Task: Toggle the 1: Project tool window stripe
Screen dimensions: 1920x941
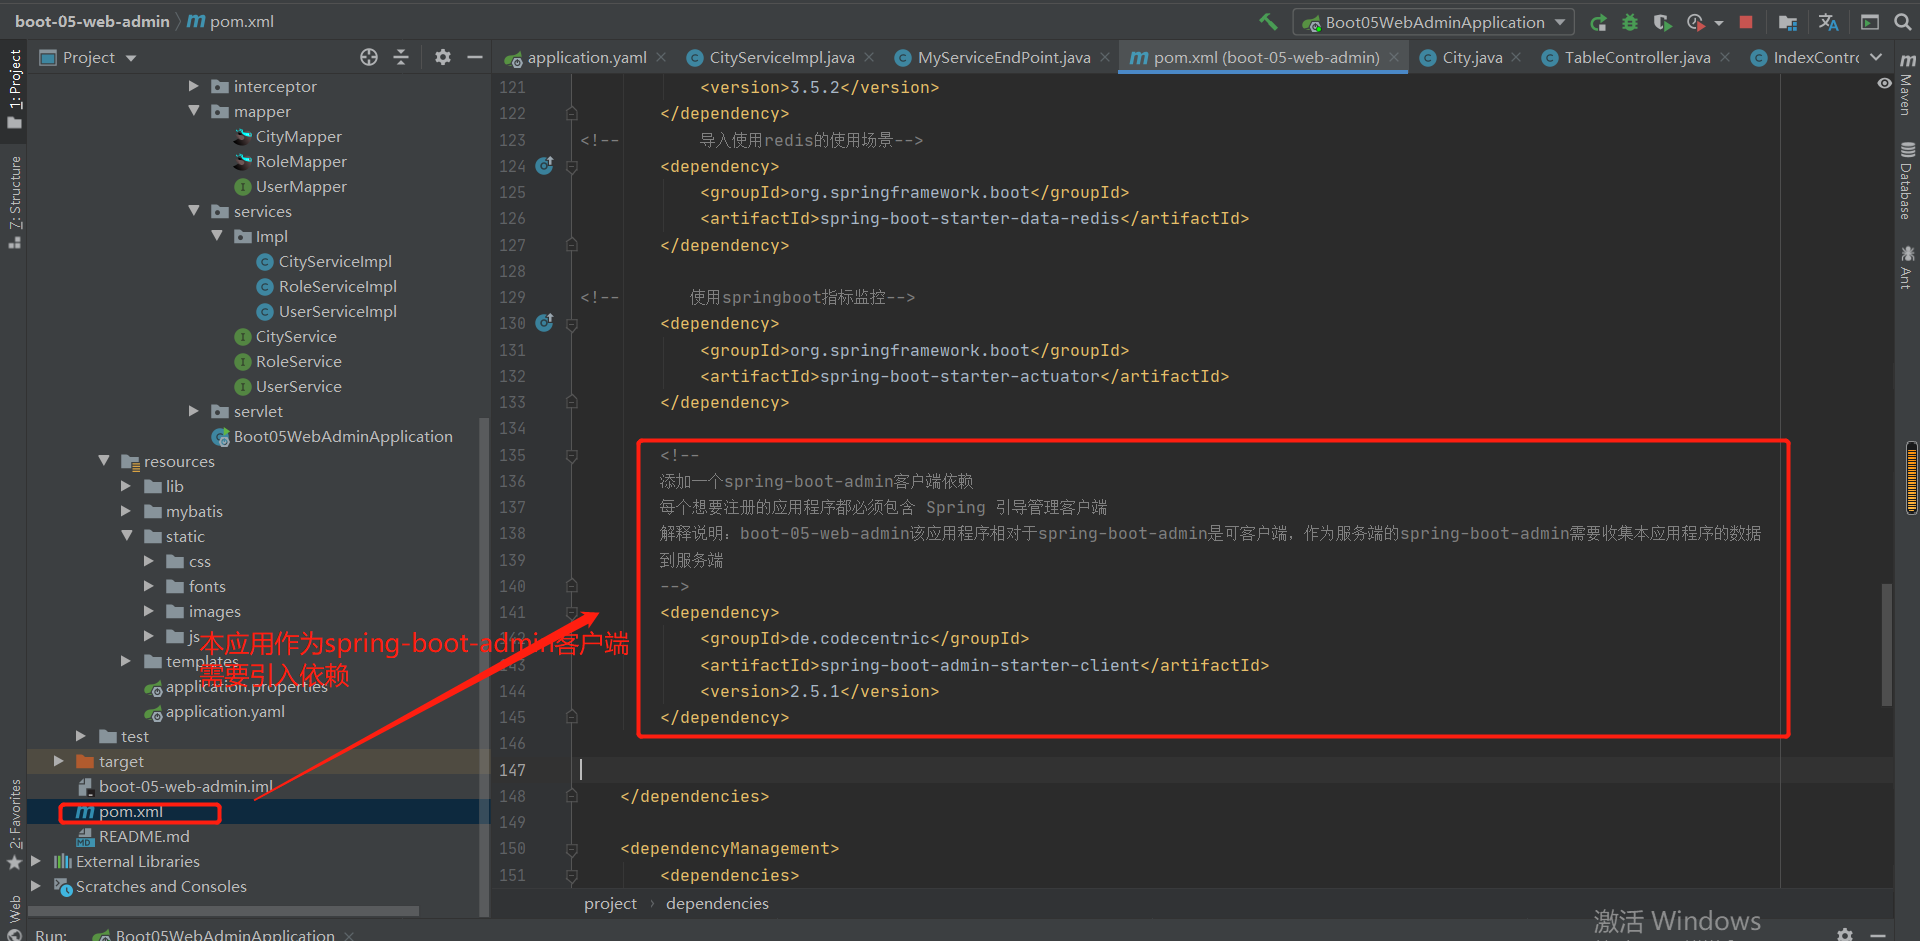Action: click(14, 89)
